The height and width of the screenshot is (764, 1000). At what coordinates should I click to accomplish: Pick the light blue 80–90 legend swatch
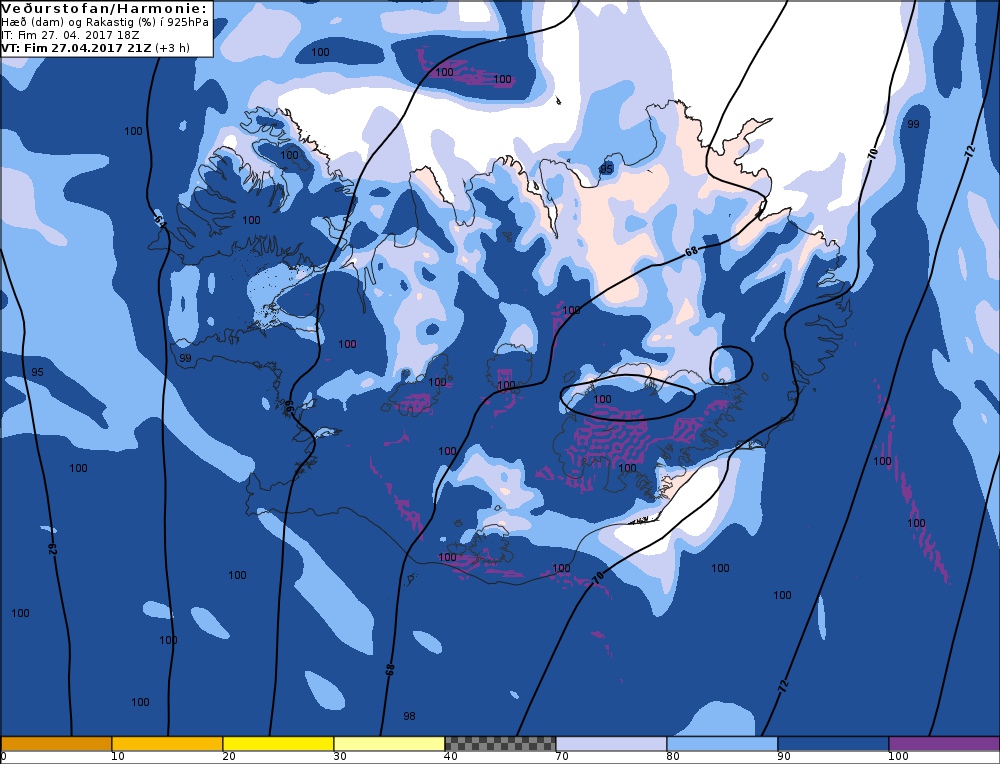[x=722, y=744]
